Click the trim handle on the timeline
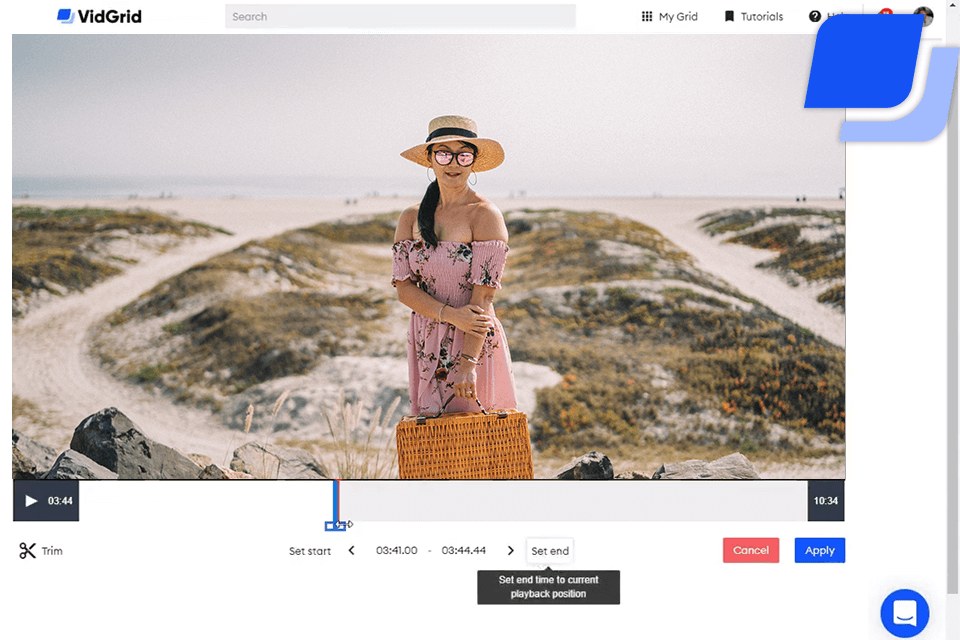Viewport: 960px width, 640px height. (335, 525)
